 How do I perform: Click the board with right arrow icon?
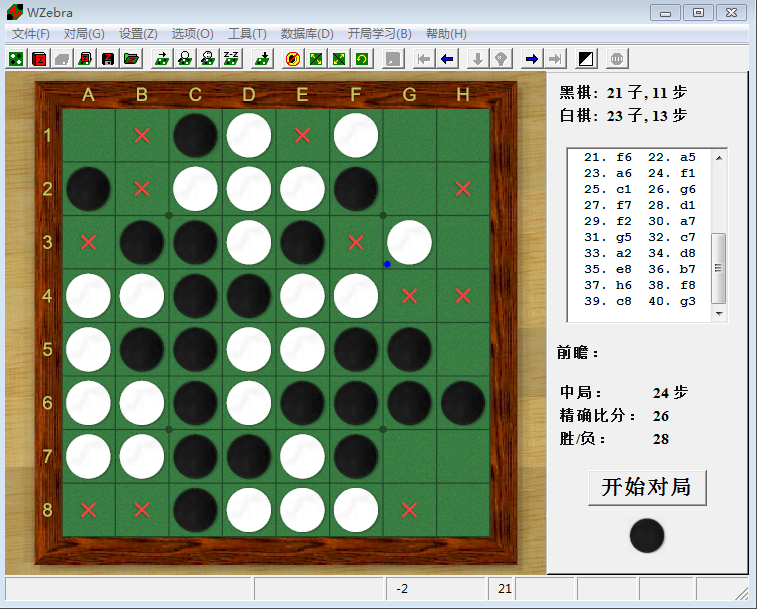(x=162, y=59)
